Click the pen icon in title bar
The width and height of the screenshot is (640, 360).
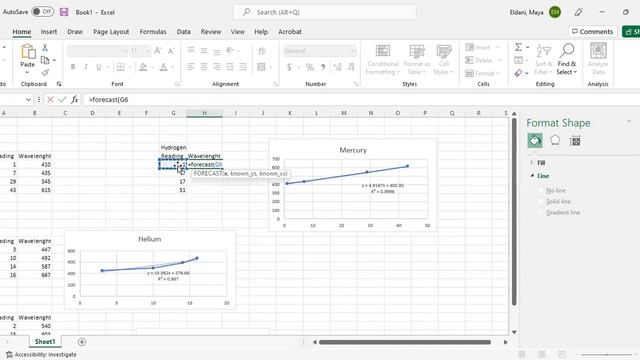tap(578, 12)
